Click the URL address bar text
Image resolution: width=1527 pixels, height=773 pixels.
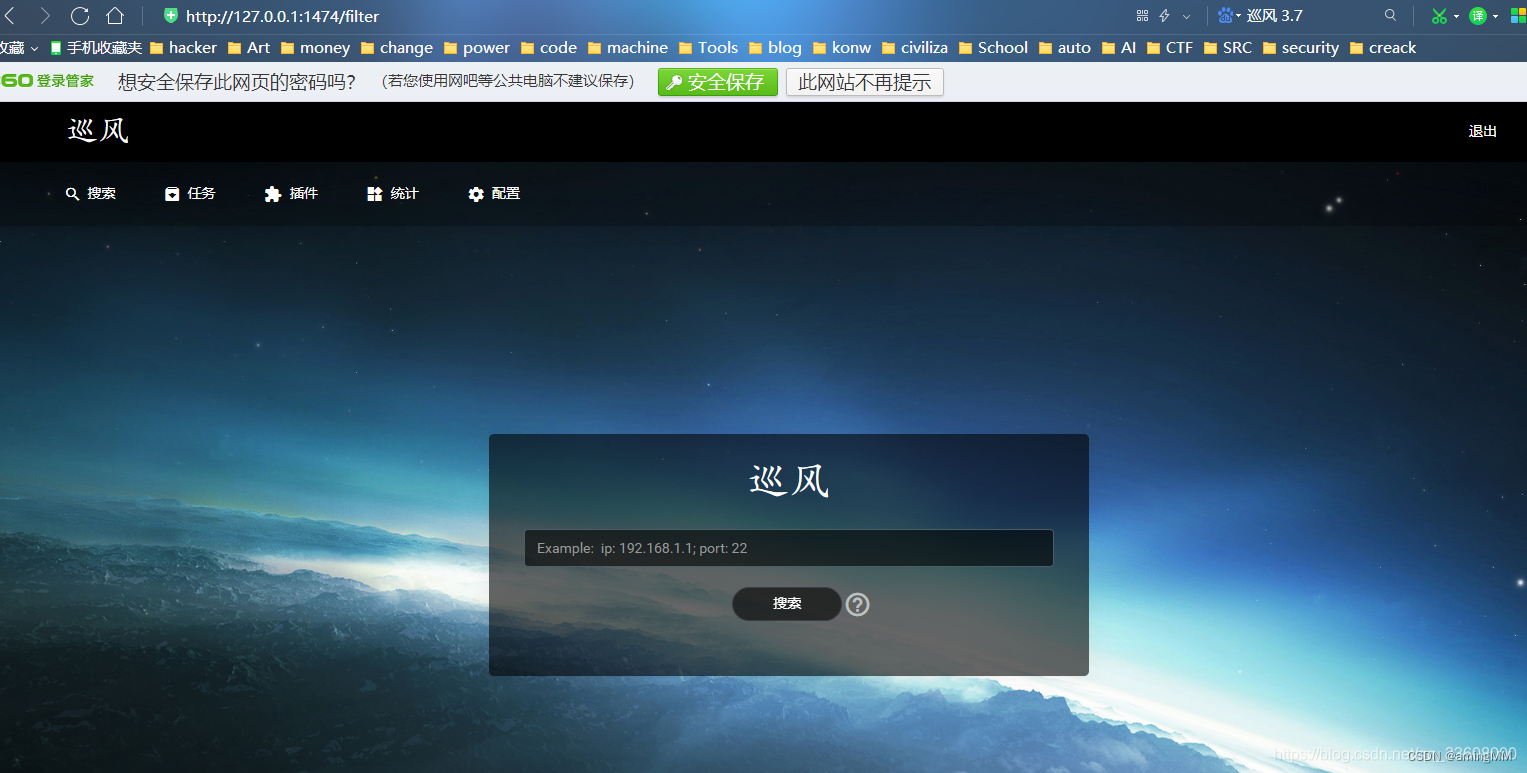[x=282, y=16]
